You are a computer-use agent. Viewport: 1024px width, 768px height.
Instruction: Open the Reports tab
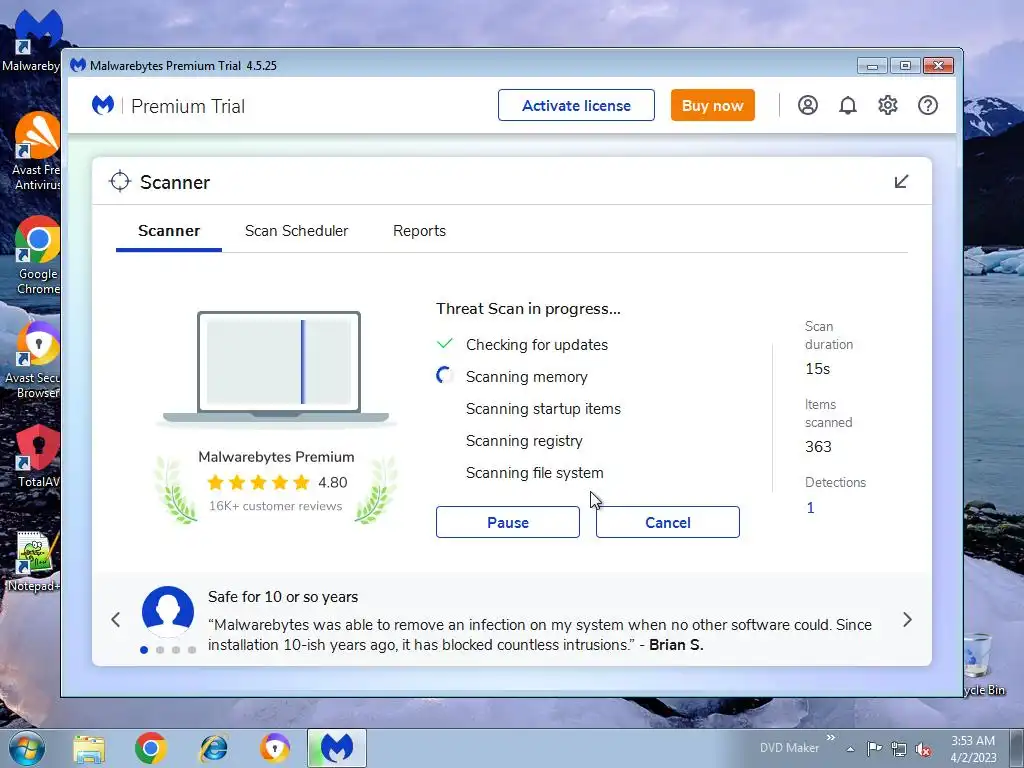(x=419, y=231)
